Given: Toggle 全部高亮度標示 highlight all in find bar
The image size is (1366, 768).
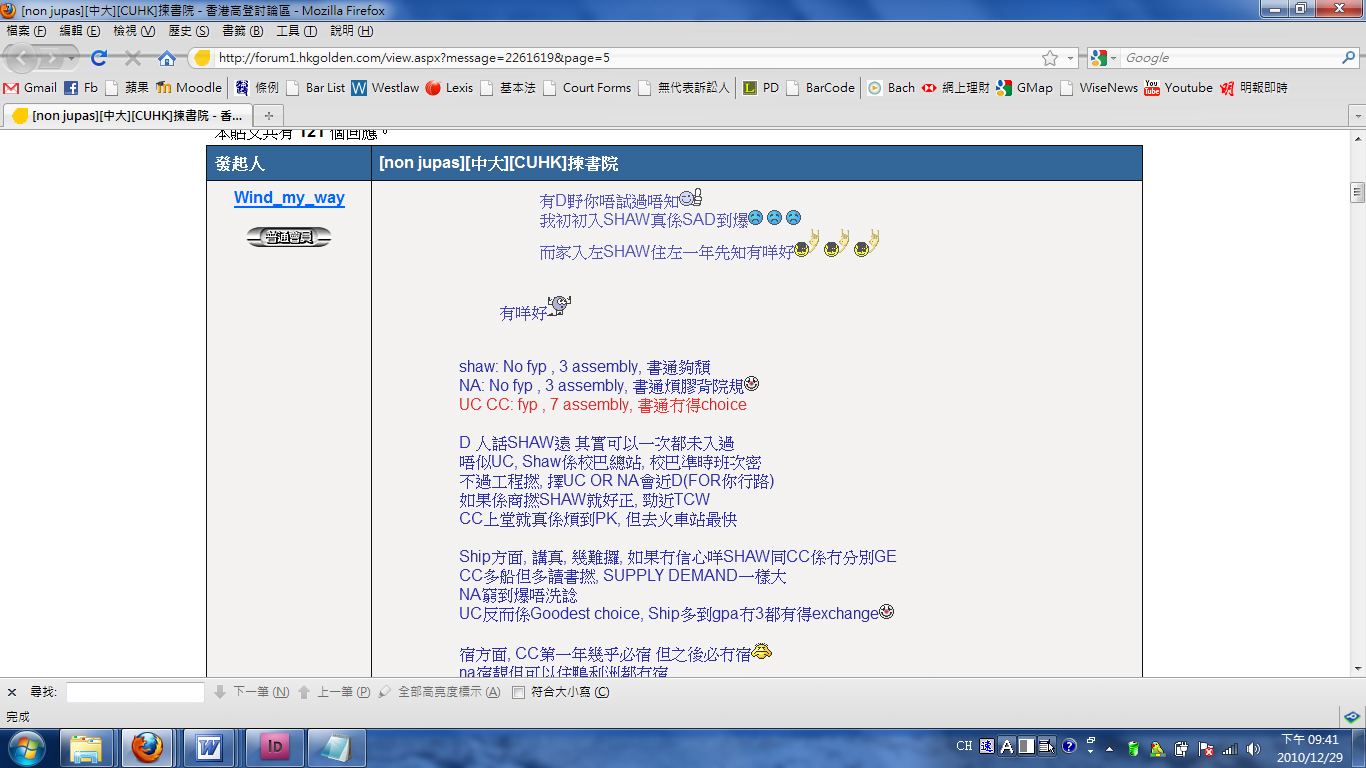Looking at the screenshot, I should tap(440, 692).
